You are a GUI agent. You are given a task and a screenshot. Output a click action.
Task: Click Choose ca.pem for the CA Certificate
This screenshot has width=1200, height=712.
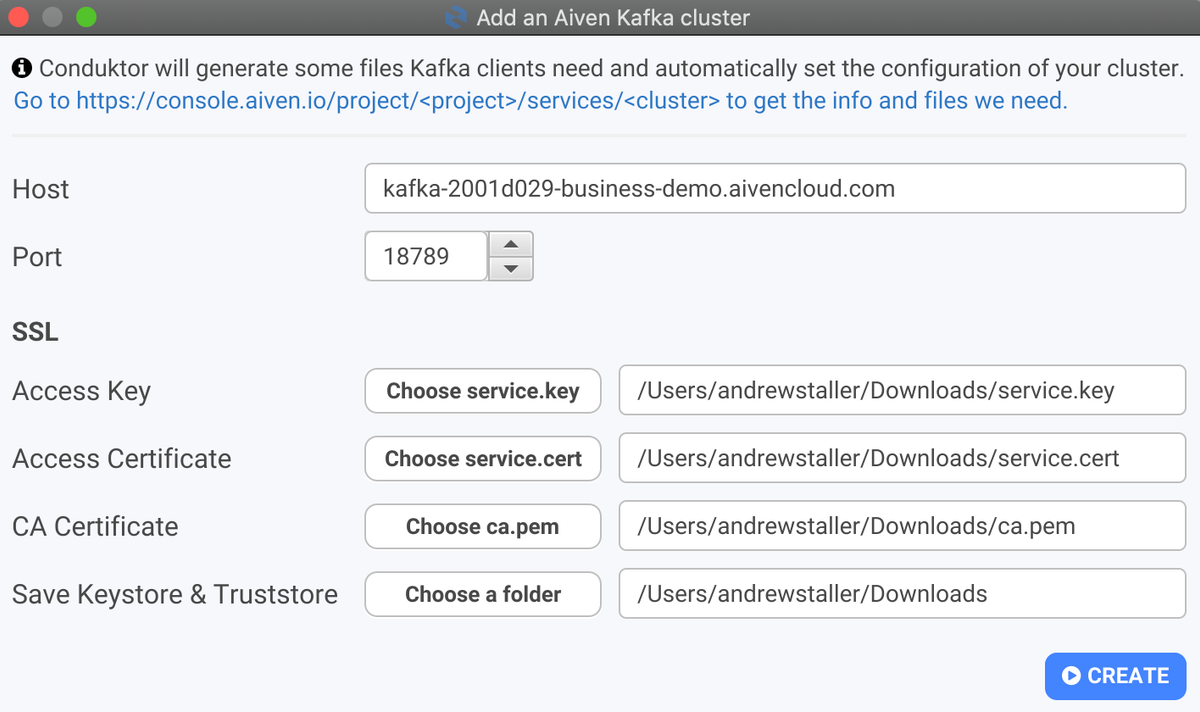coord(482,526)
